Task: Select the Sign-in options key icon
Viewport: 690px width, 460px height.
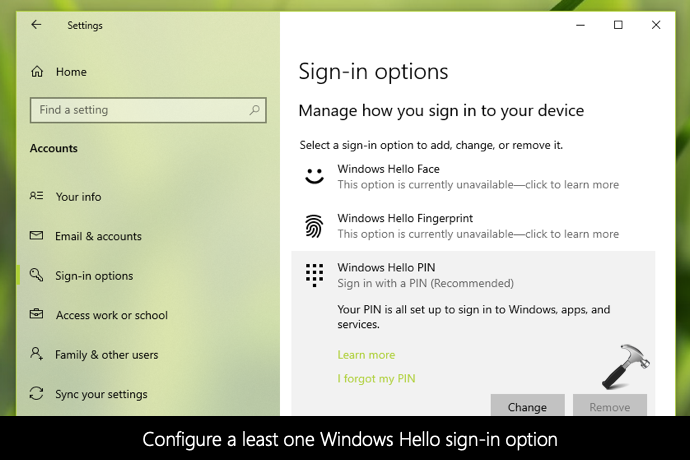Action: (x=37, y=275)
